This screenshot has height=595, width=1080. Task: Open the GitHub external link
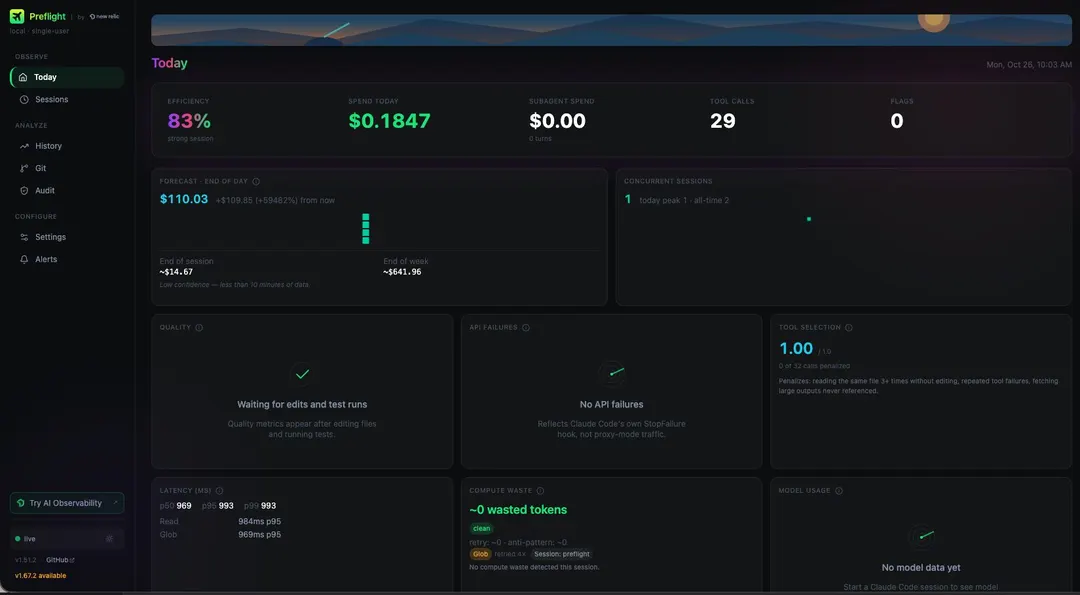[x=61, y=560]
